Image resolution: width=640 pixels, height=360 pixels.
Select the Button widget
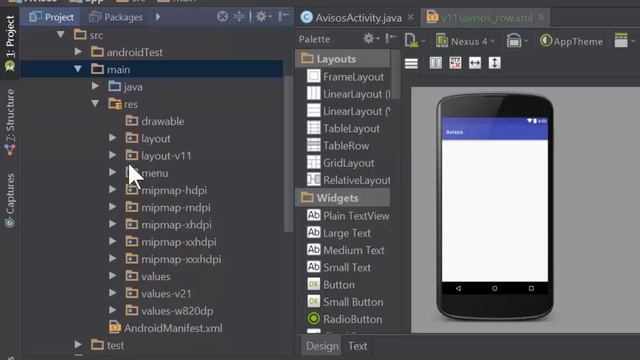(331, 284)
